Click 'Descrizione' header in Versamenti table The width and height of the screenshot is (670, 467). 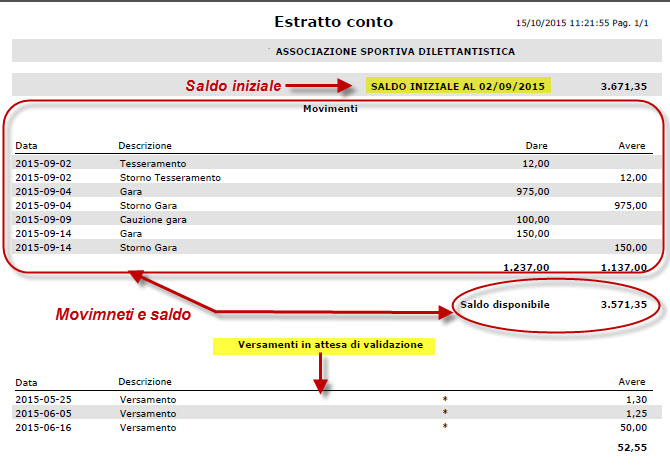point(145,382)
